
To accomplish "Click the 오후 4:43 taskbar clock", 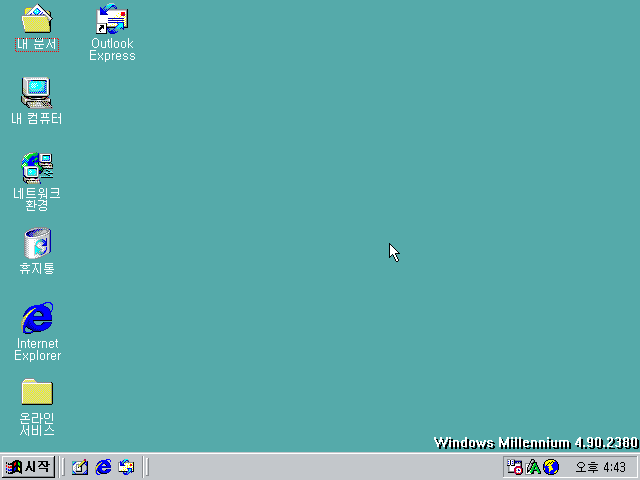I will coord(600,467).
